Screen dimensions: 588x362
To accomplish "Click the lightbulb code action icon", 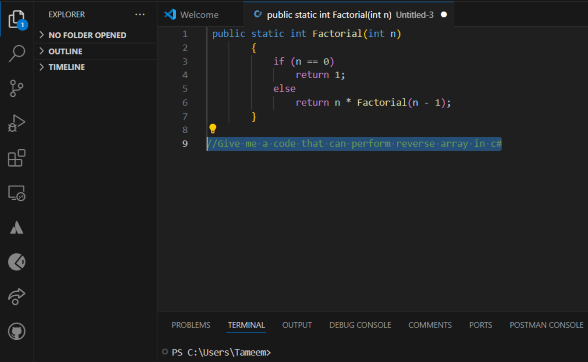I will pyautogui.click(x=213, y=129).
